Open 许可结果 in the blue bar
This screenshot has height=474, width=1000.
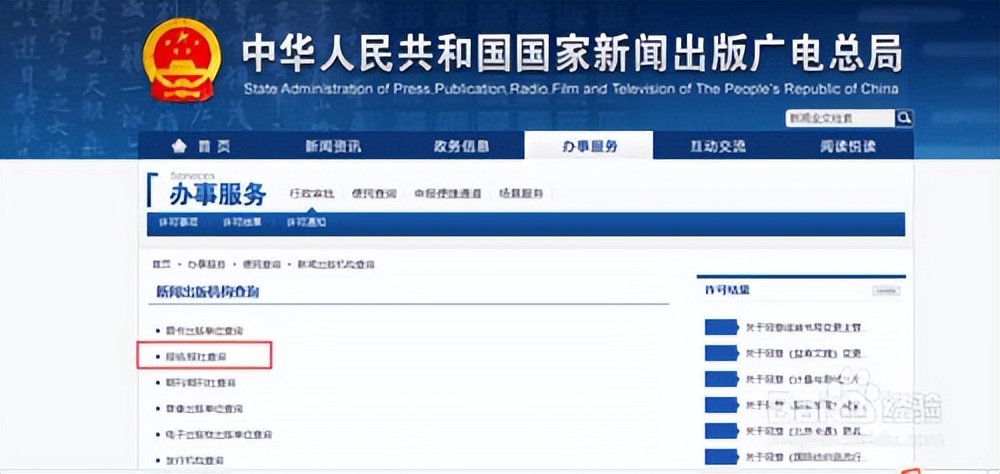pos(242,223)
